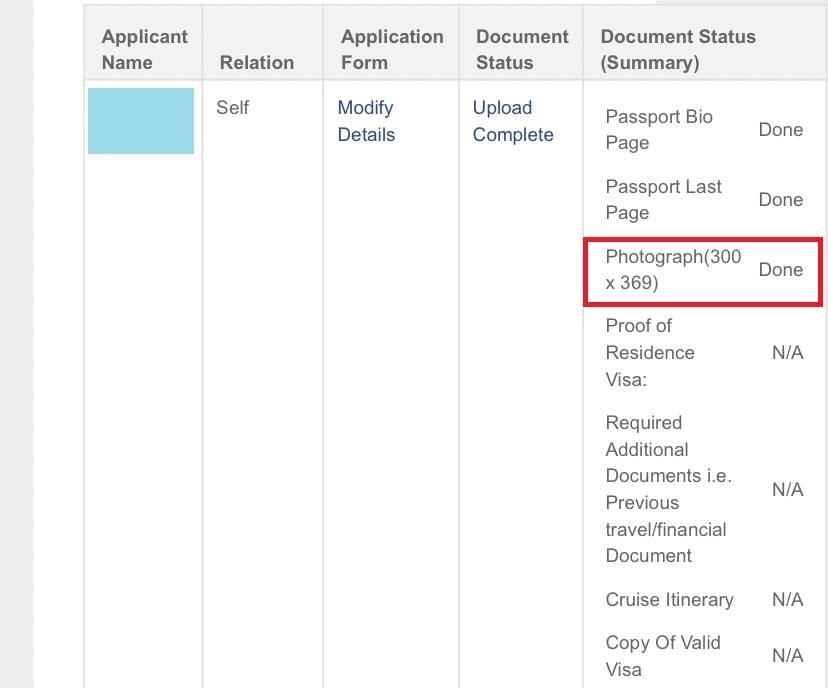Viewport: 828px width, 688px height.
Task: Open the Upload Complete link
Action: point(512,121)
